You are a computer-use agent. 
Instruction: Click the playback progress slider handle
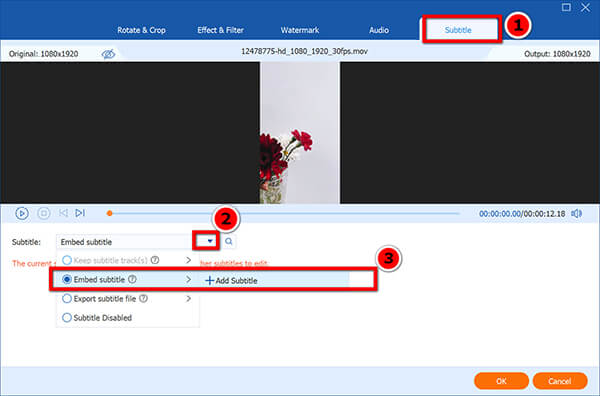tap(109, 213)
